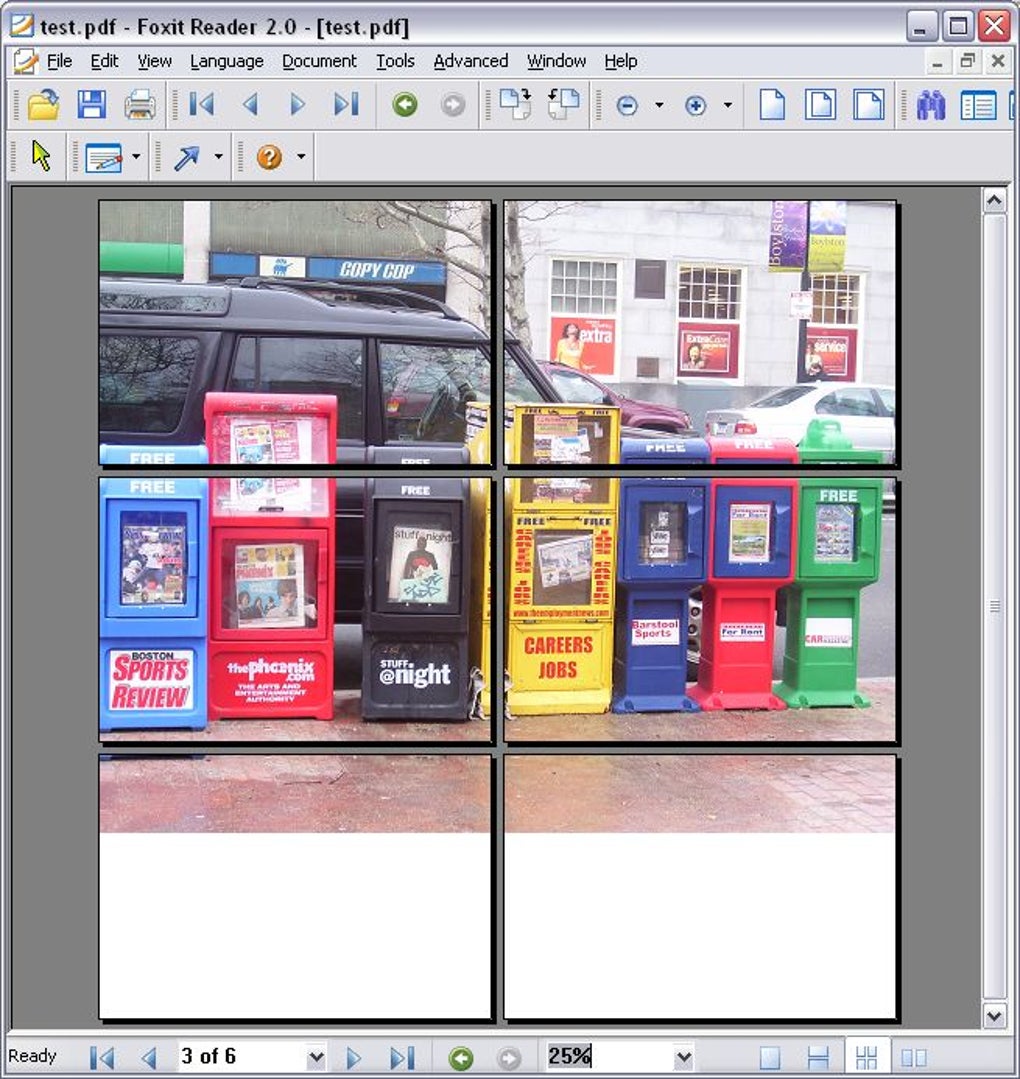
Task: Click the list-layout panel icon beside binoculars
Action: (x=978, y=105)
